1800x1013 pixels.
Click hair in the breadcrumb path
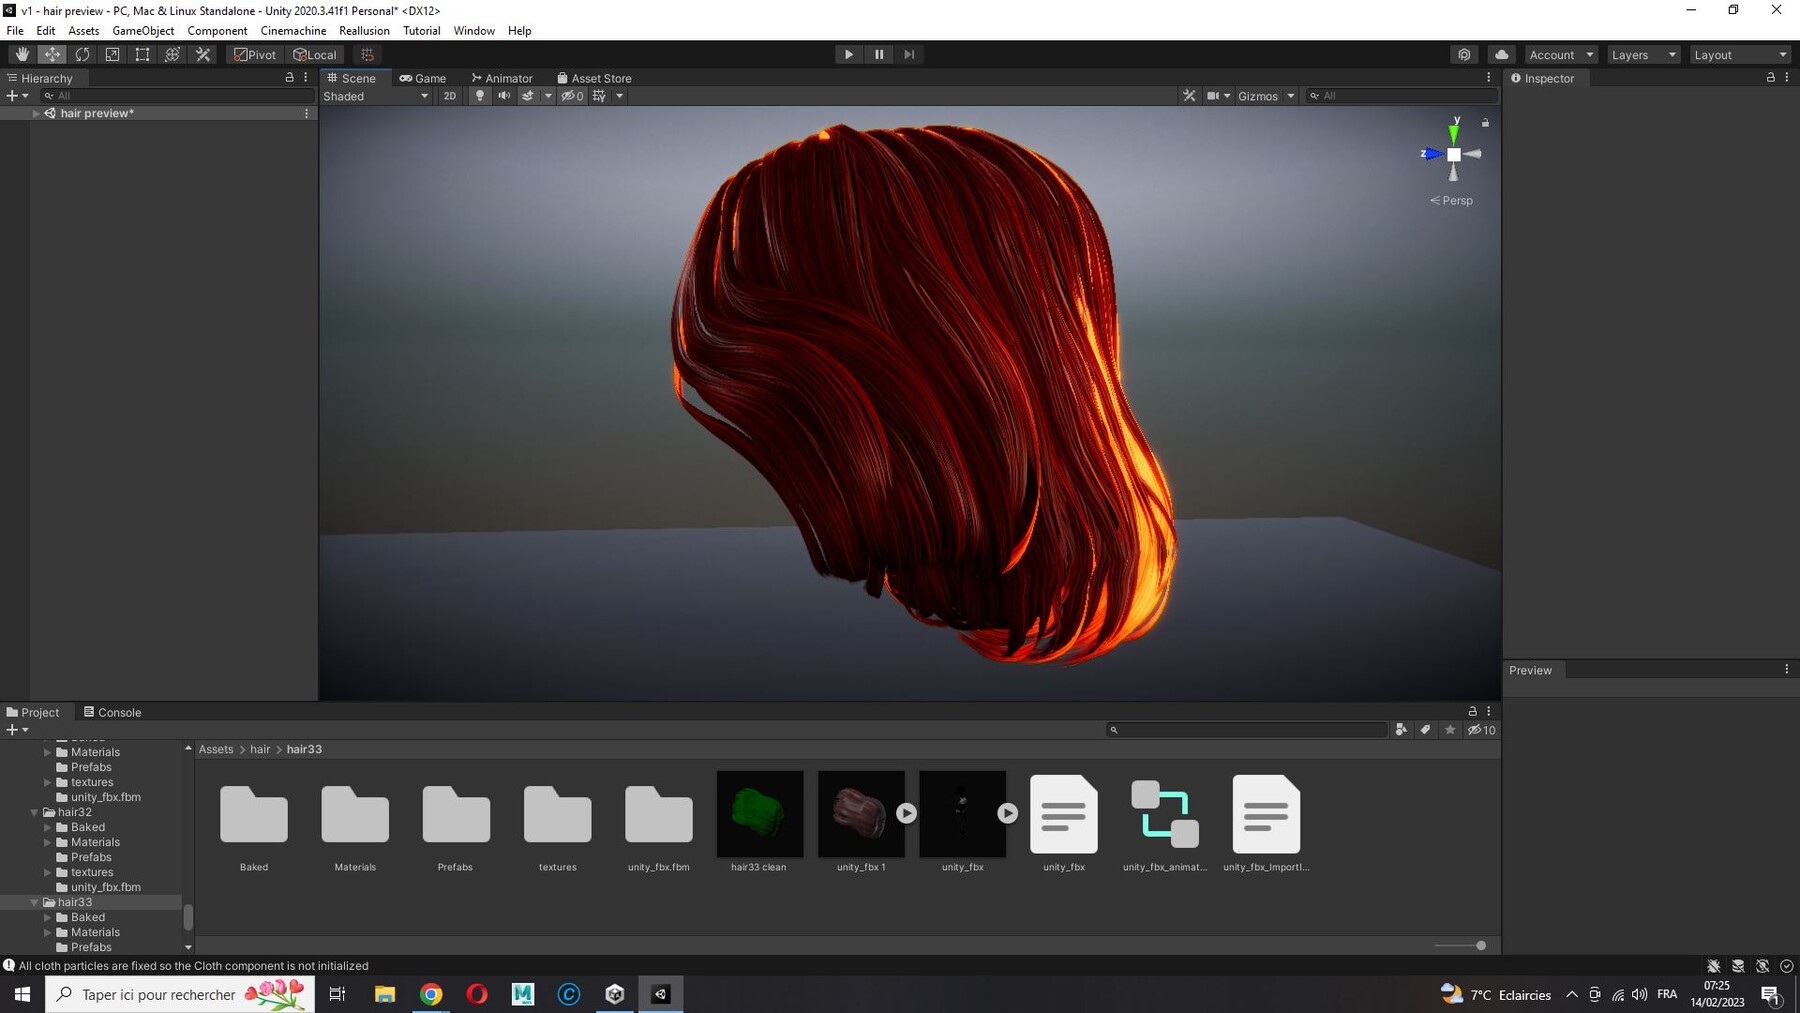[x=260, y=749]
